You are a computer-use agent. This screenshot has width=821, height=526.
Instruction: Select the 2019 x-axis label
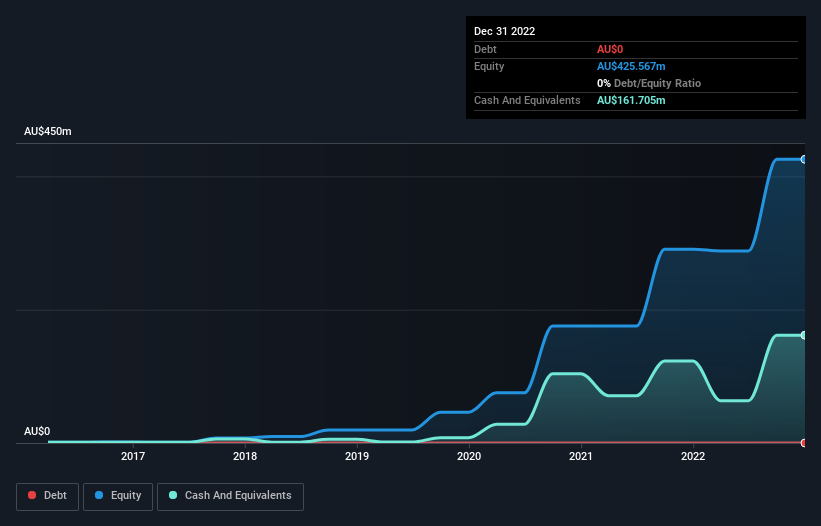[357, 456]
